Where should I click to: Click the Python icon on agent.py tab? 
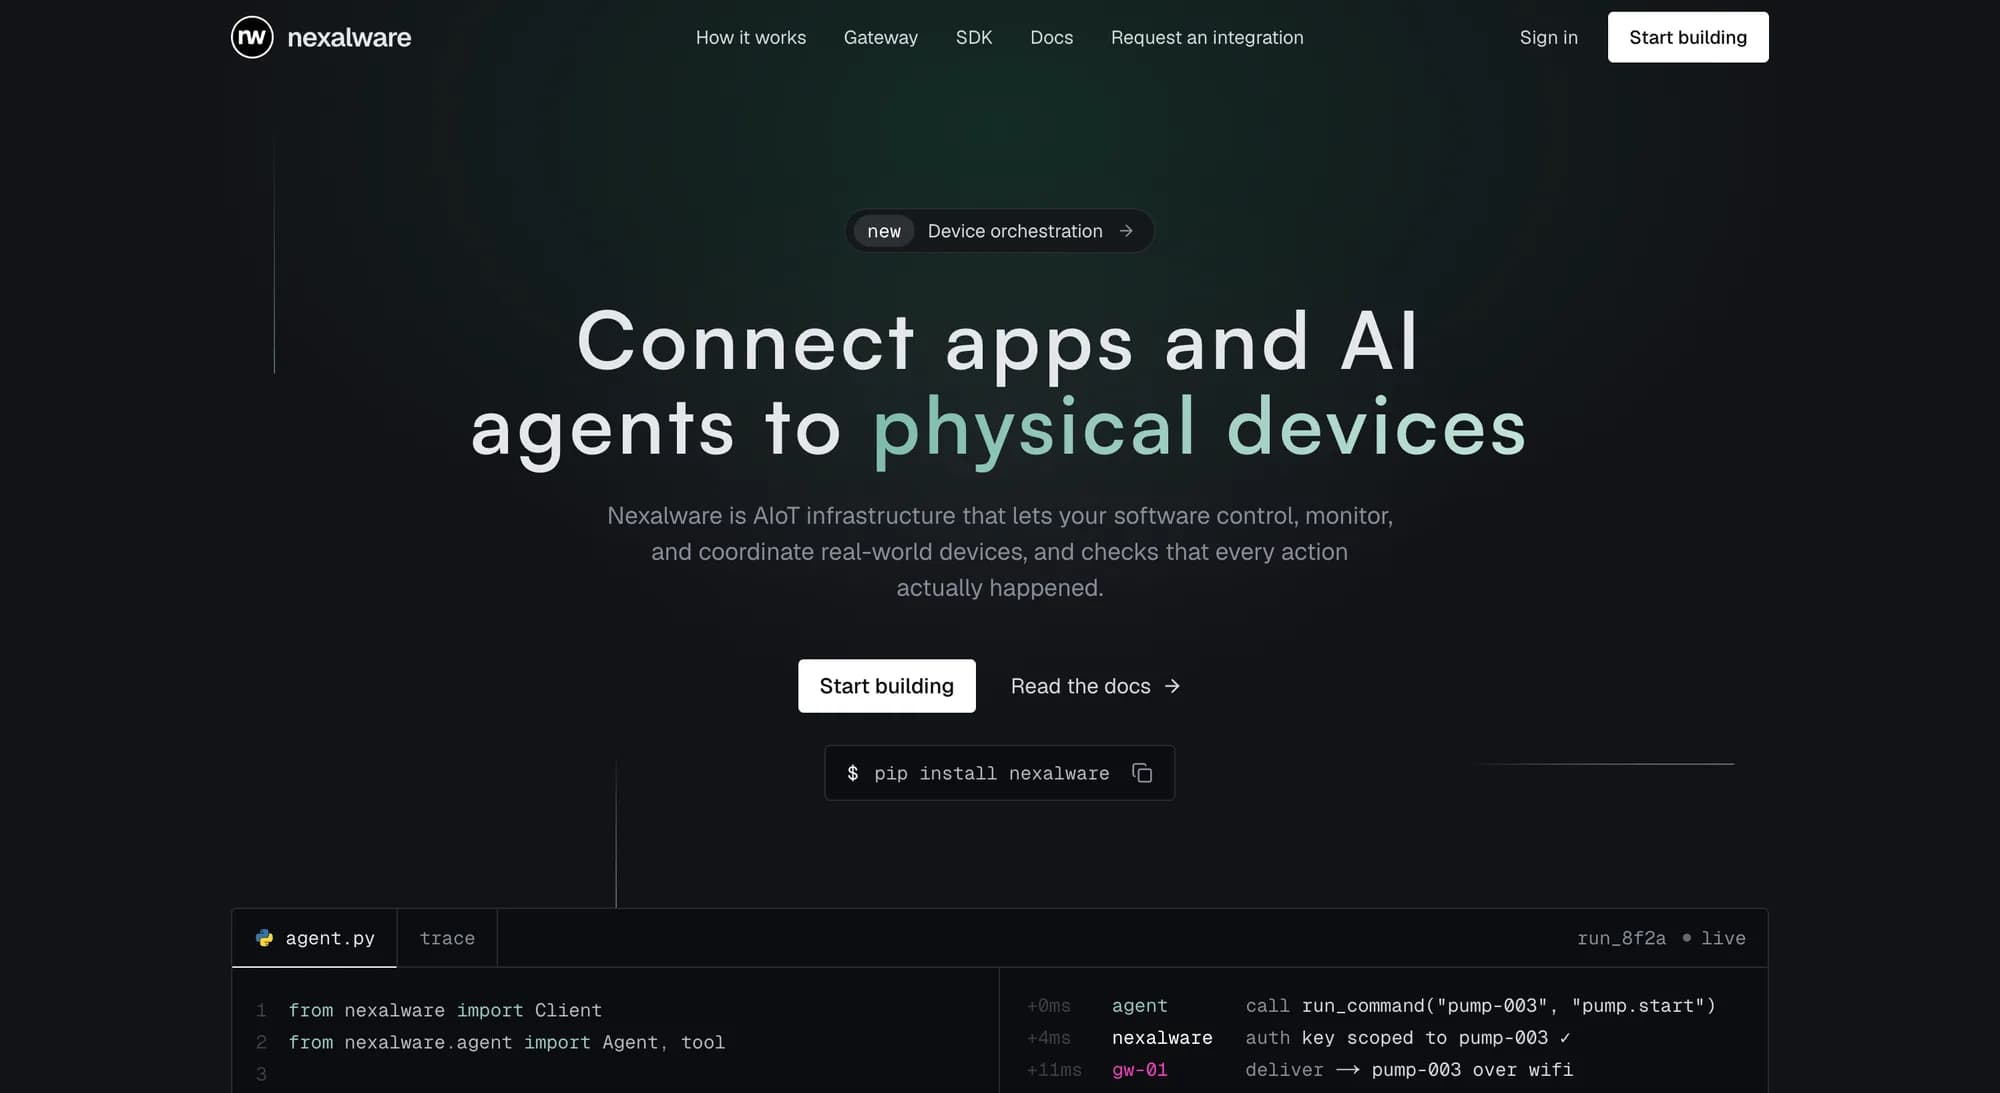[264, 938]
